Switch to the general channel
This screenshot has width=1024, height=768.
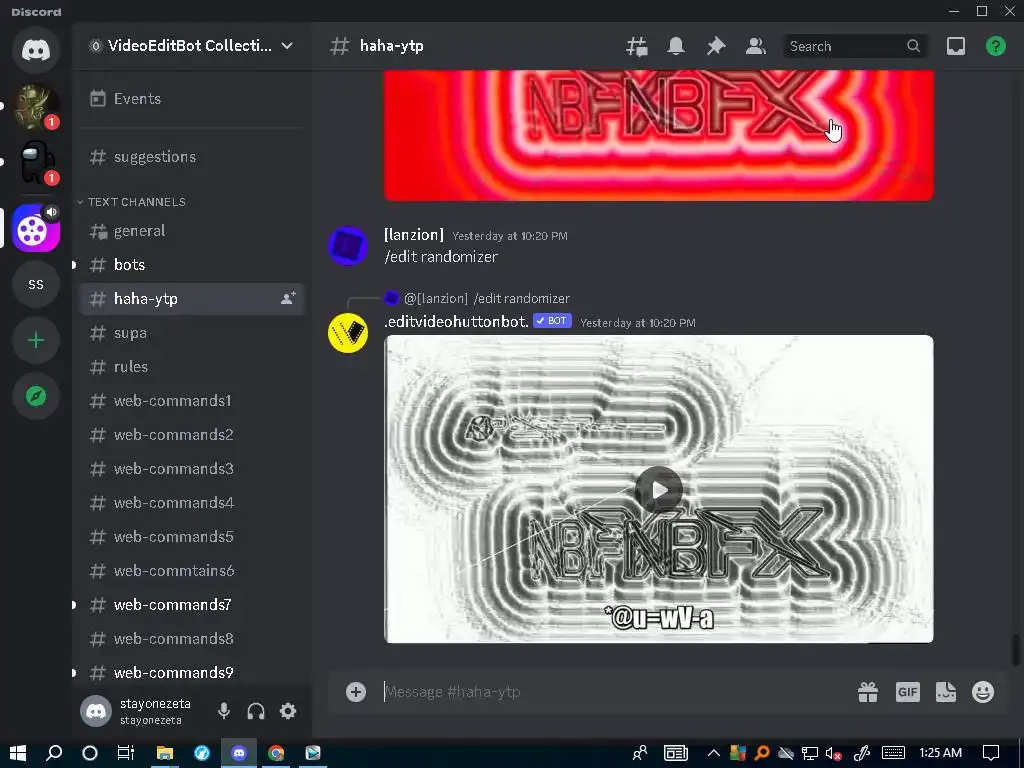pyautogui.click(x=191, y=231)
